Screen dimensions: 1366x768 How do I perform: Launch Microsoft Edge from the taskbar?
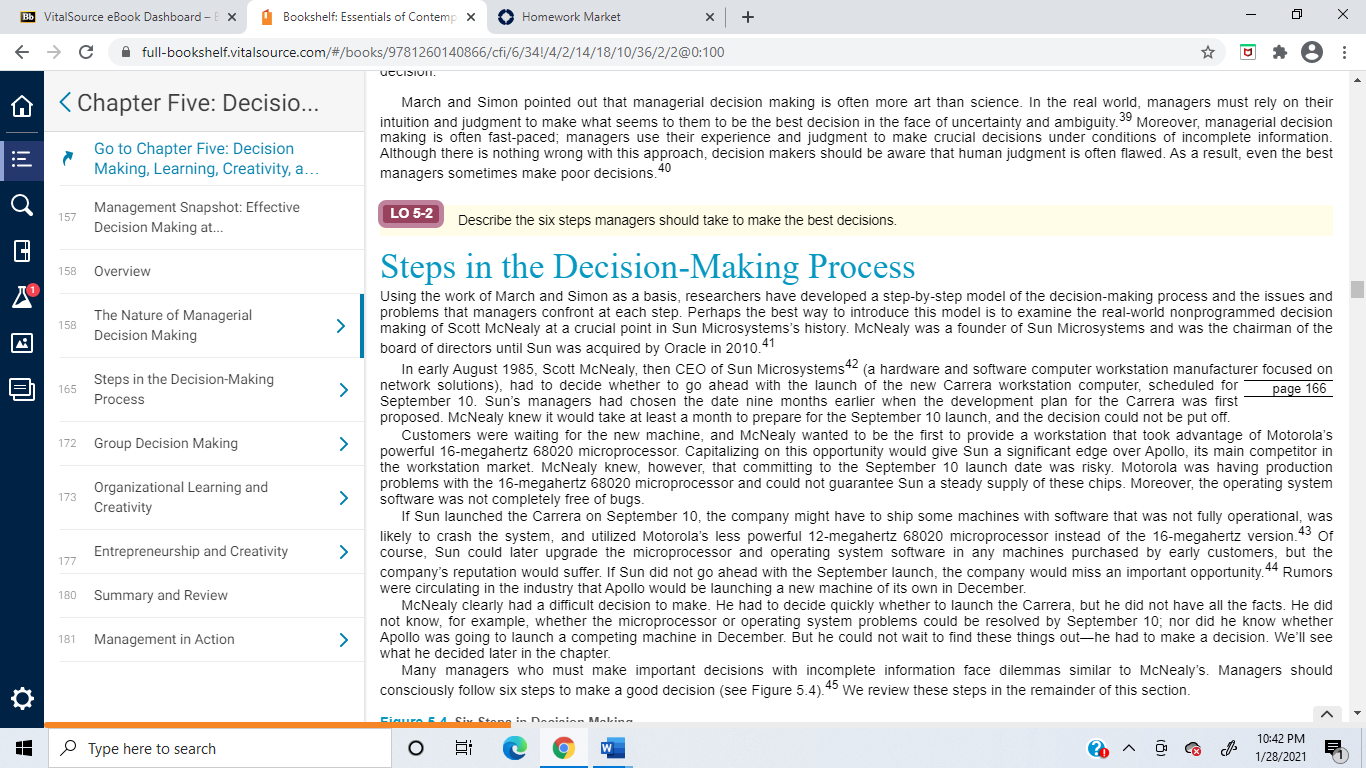(x=514, y=748)
